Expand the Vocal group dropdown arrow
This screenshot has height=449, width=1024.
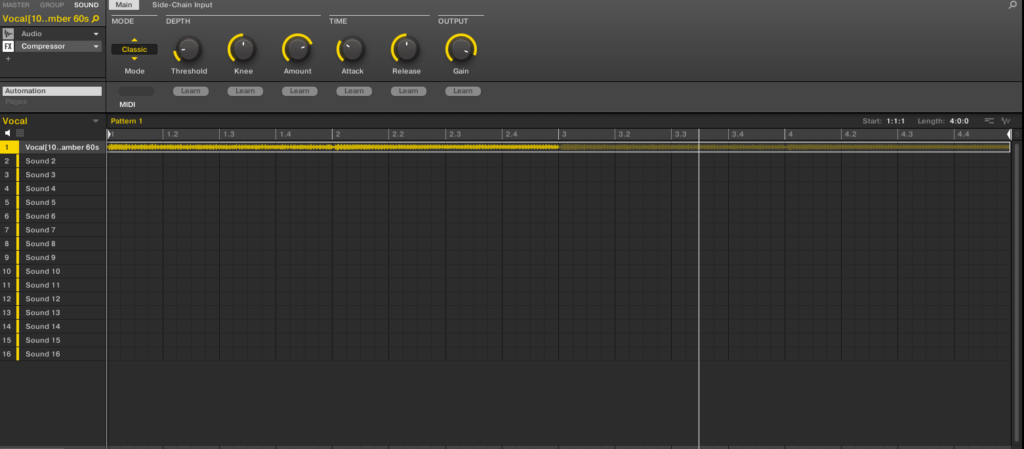click(96, 121)
